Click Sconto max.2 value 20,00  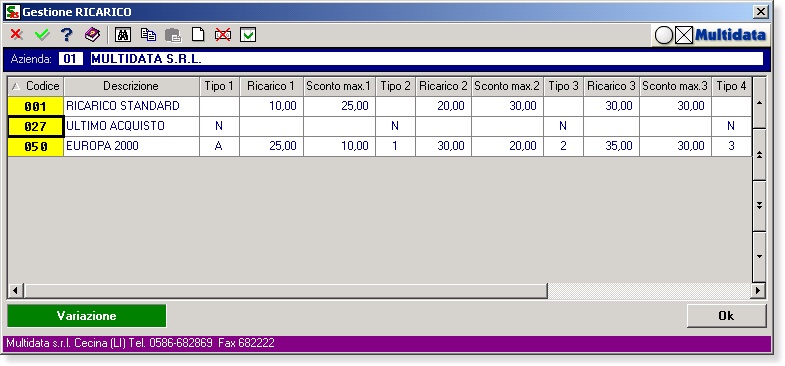(x=508, y=146)
